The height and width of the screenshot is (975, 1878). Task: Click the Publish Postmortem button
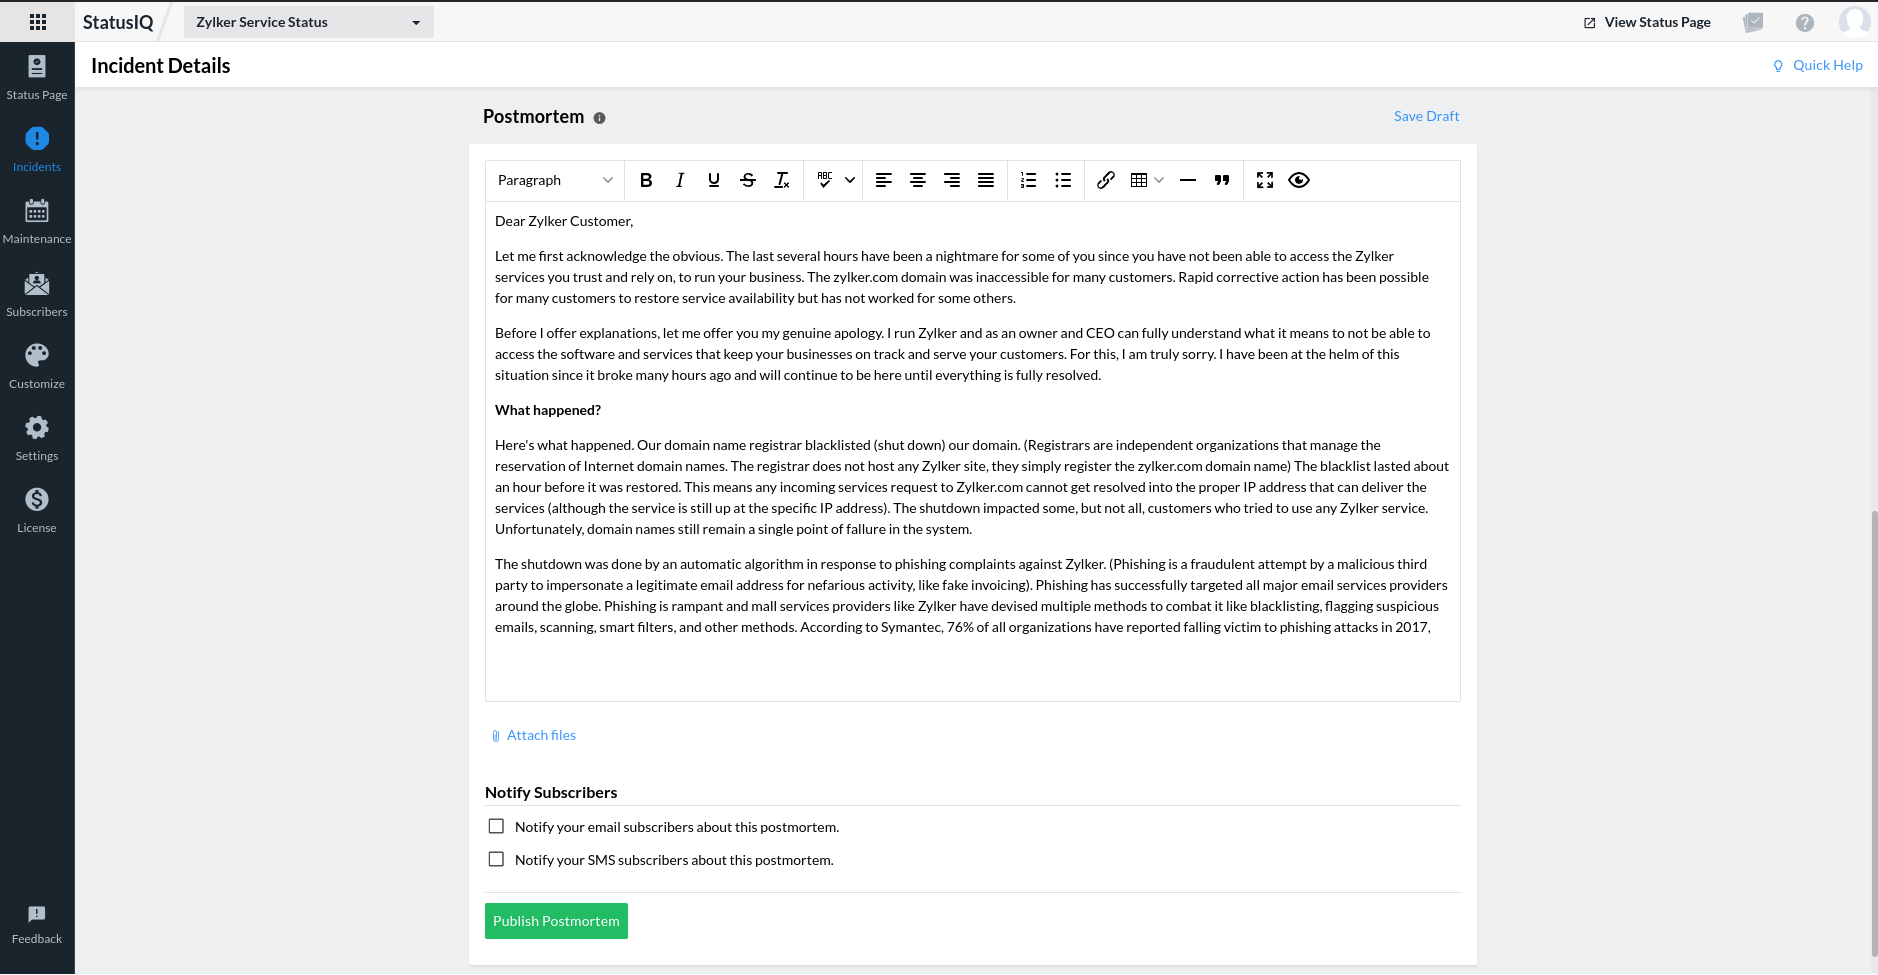coord(556,921)
